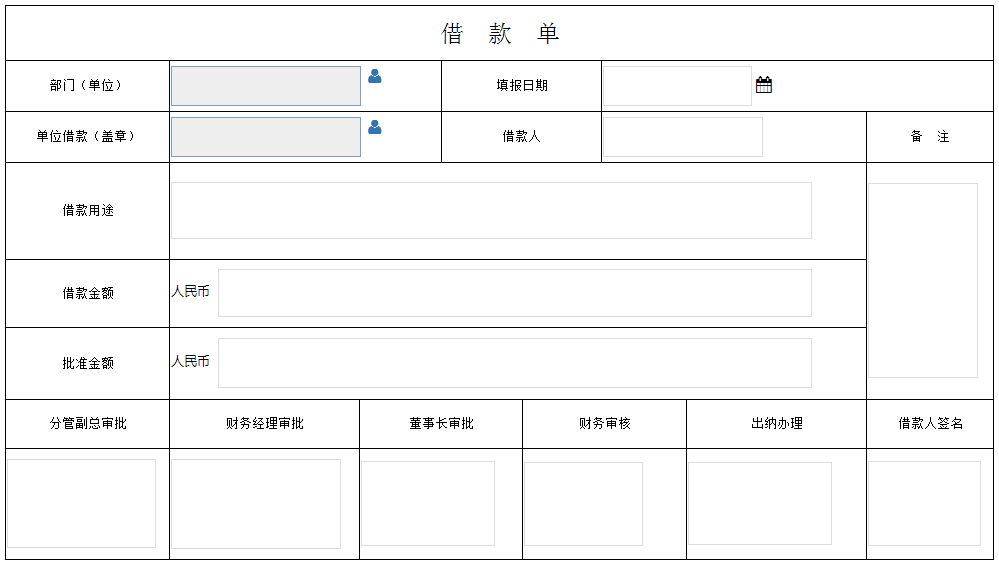The width and height of the screenshot is (999, 567).
Task: Click the person picker icon beside 部门（单位）
Action: point(375,76)
